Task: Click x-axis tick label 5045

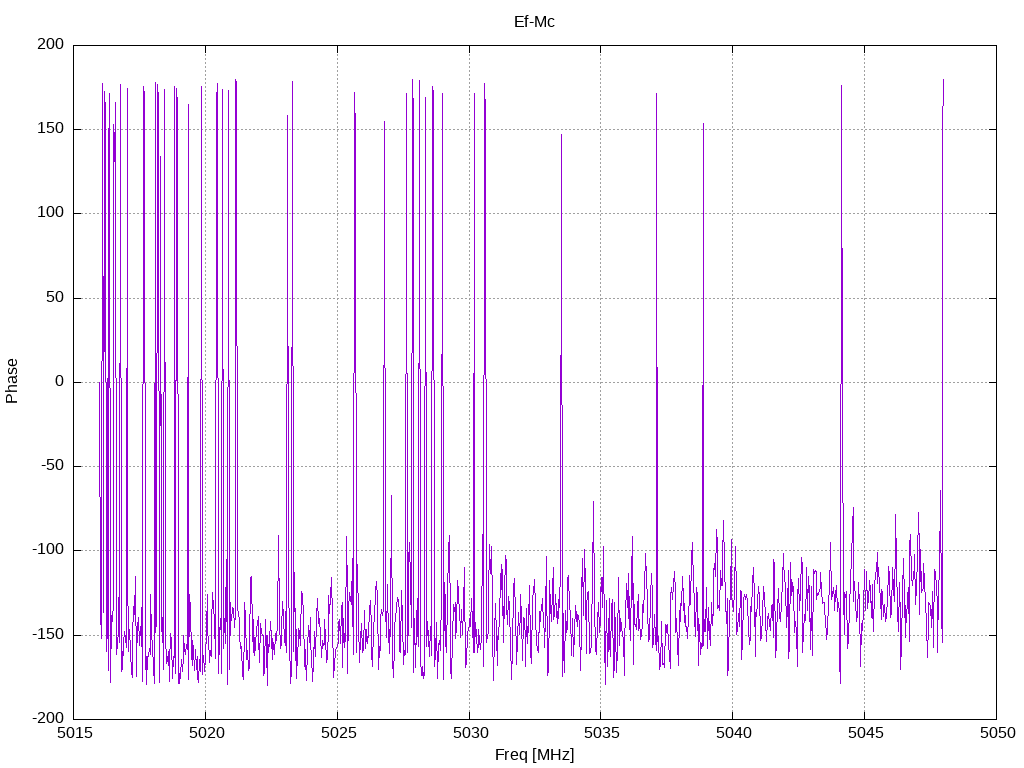Action: pyautogui.click(x=865, y=733)
